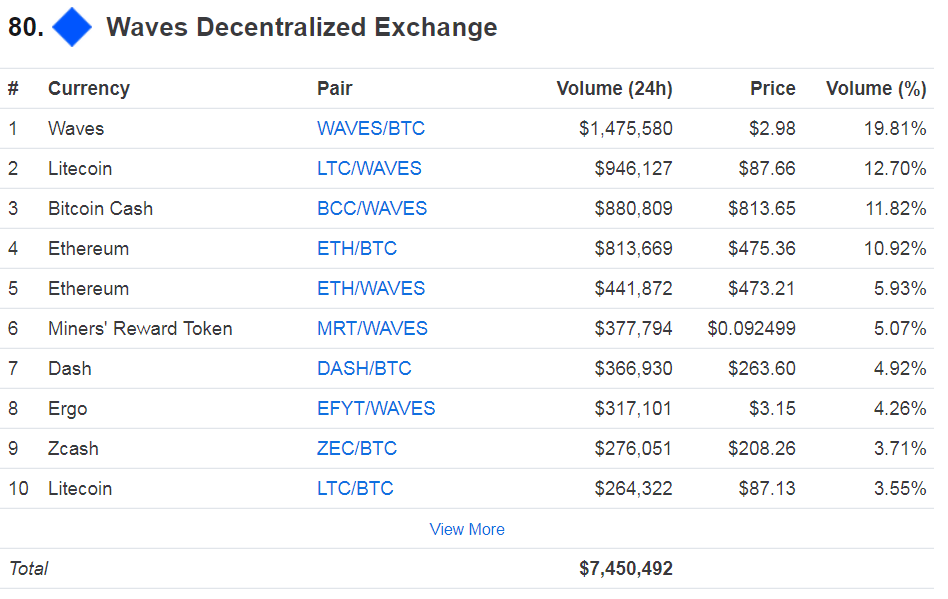Click the Pair column header
This screenshot has height=599, width=948.
(334, 88)
